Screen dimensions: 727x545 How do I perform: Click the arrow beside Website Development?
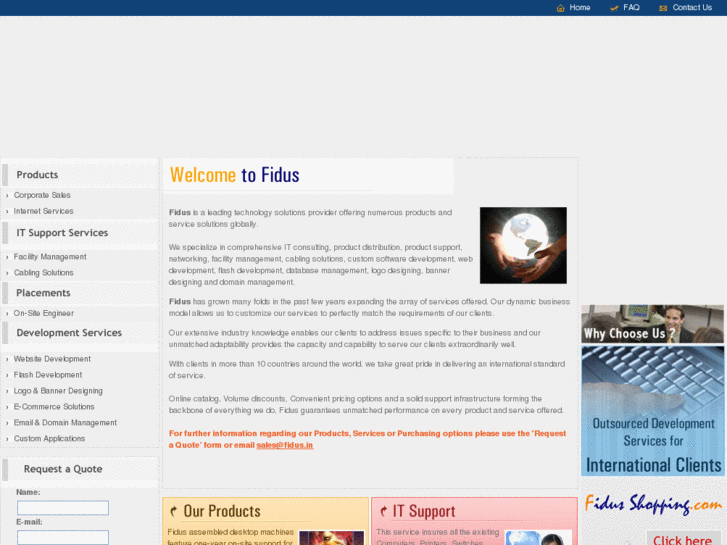click(x=7, y=359)
